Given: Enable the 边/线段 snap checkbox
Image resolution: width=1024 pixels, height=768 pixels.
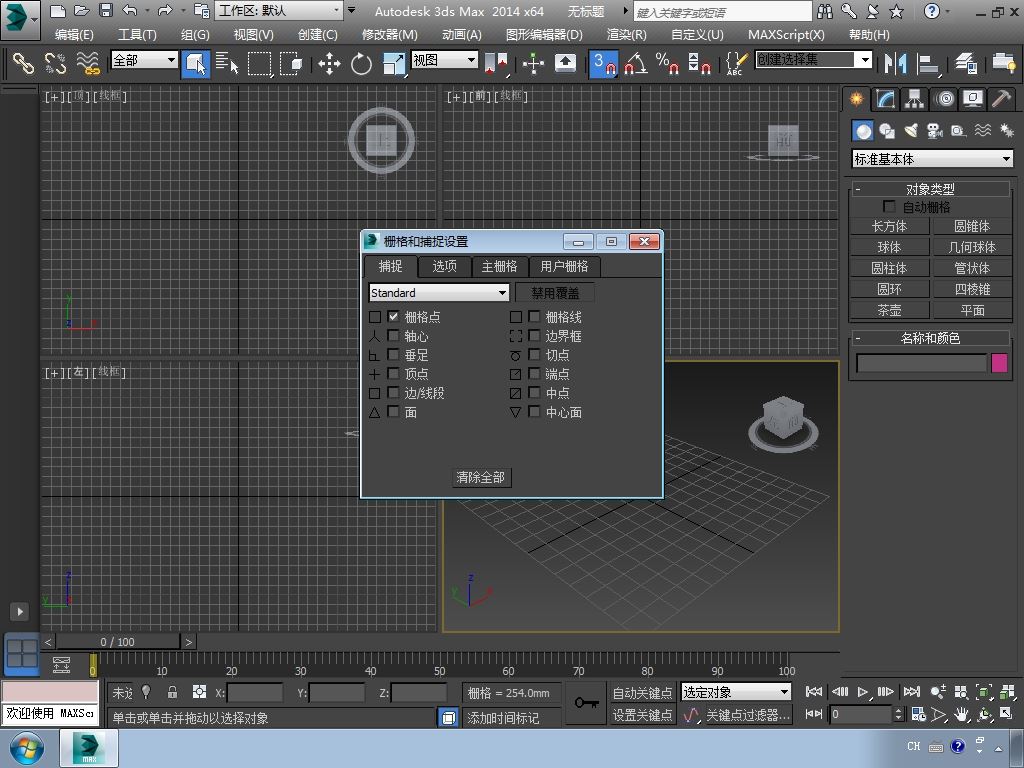Looking at the screenshot, I should 393,392.
